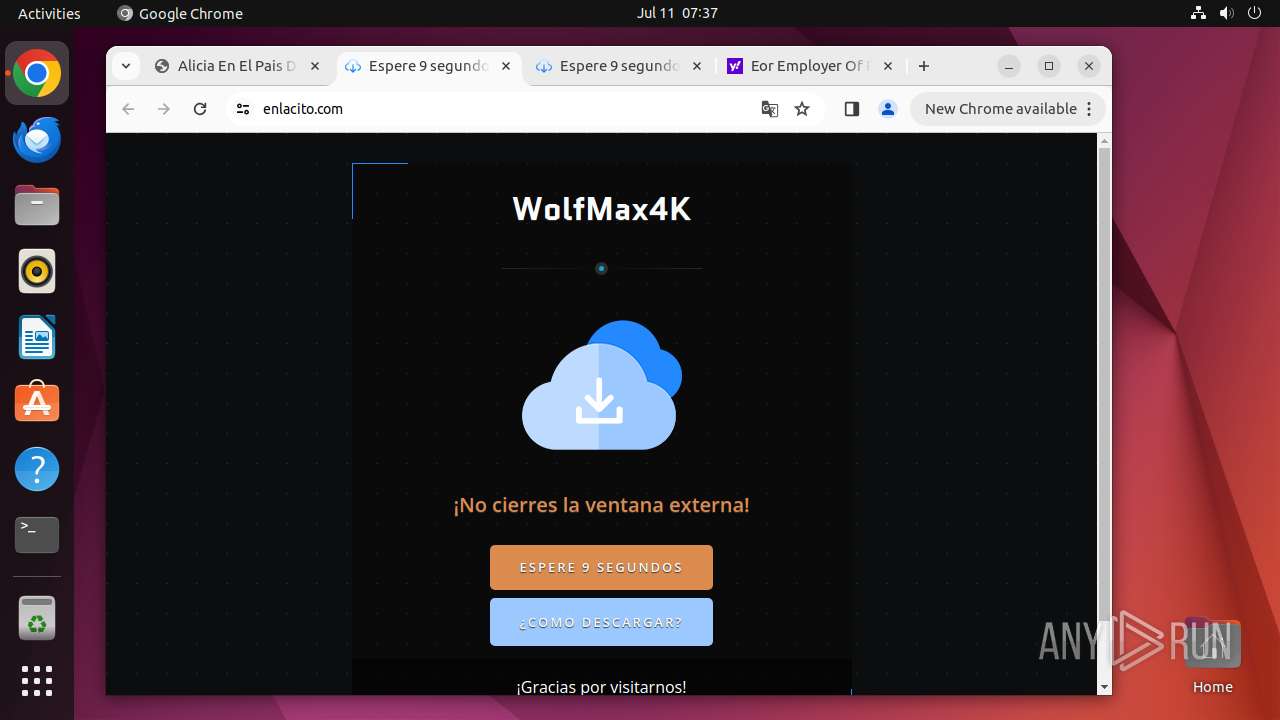The width and height of the screenshot is (1280, 720).
Task: Click the Chrome back arrow
Action: pyautogui.click(x=128, y=109)
